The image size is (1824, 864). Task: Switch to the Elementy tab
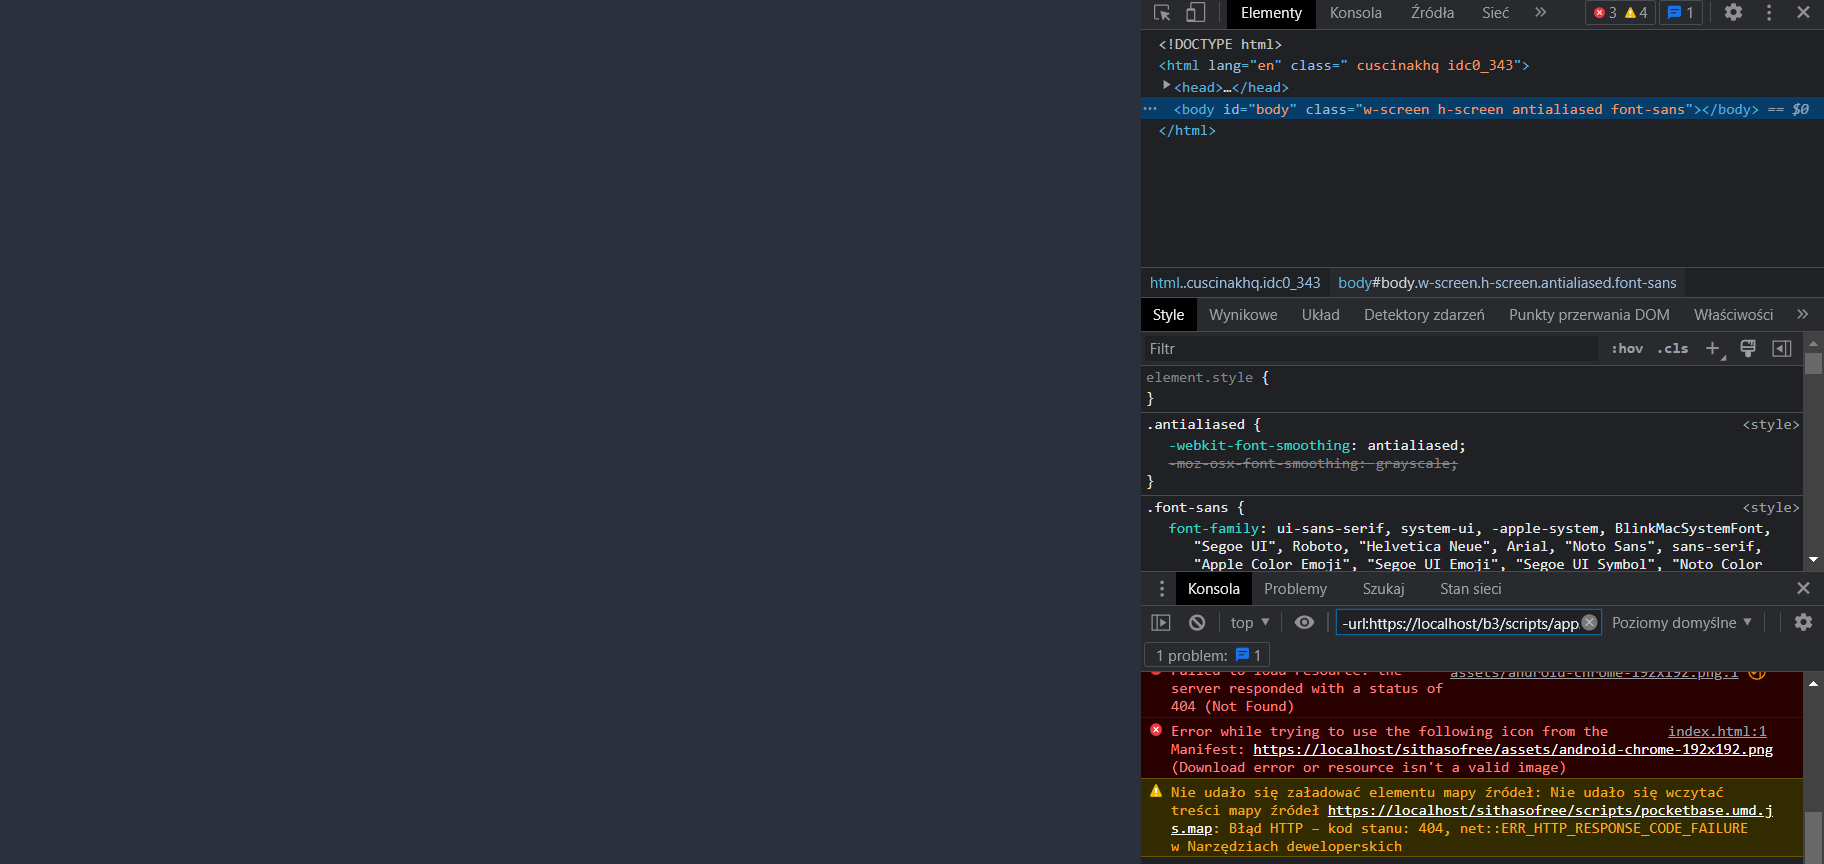coord(1271,13)
